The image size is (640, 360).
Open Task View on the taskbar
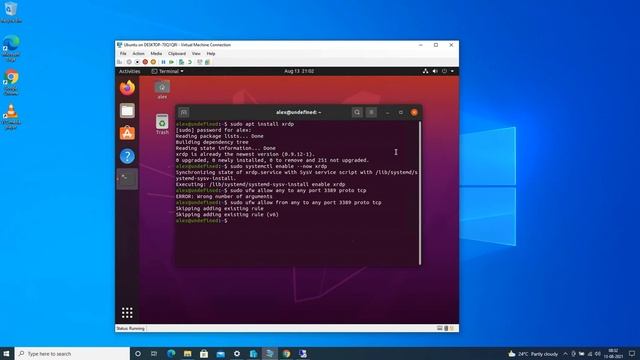(x=154, y=353)
